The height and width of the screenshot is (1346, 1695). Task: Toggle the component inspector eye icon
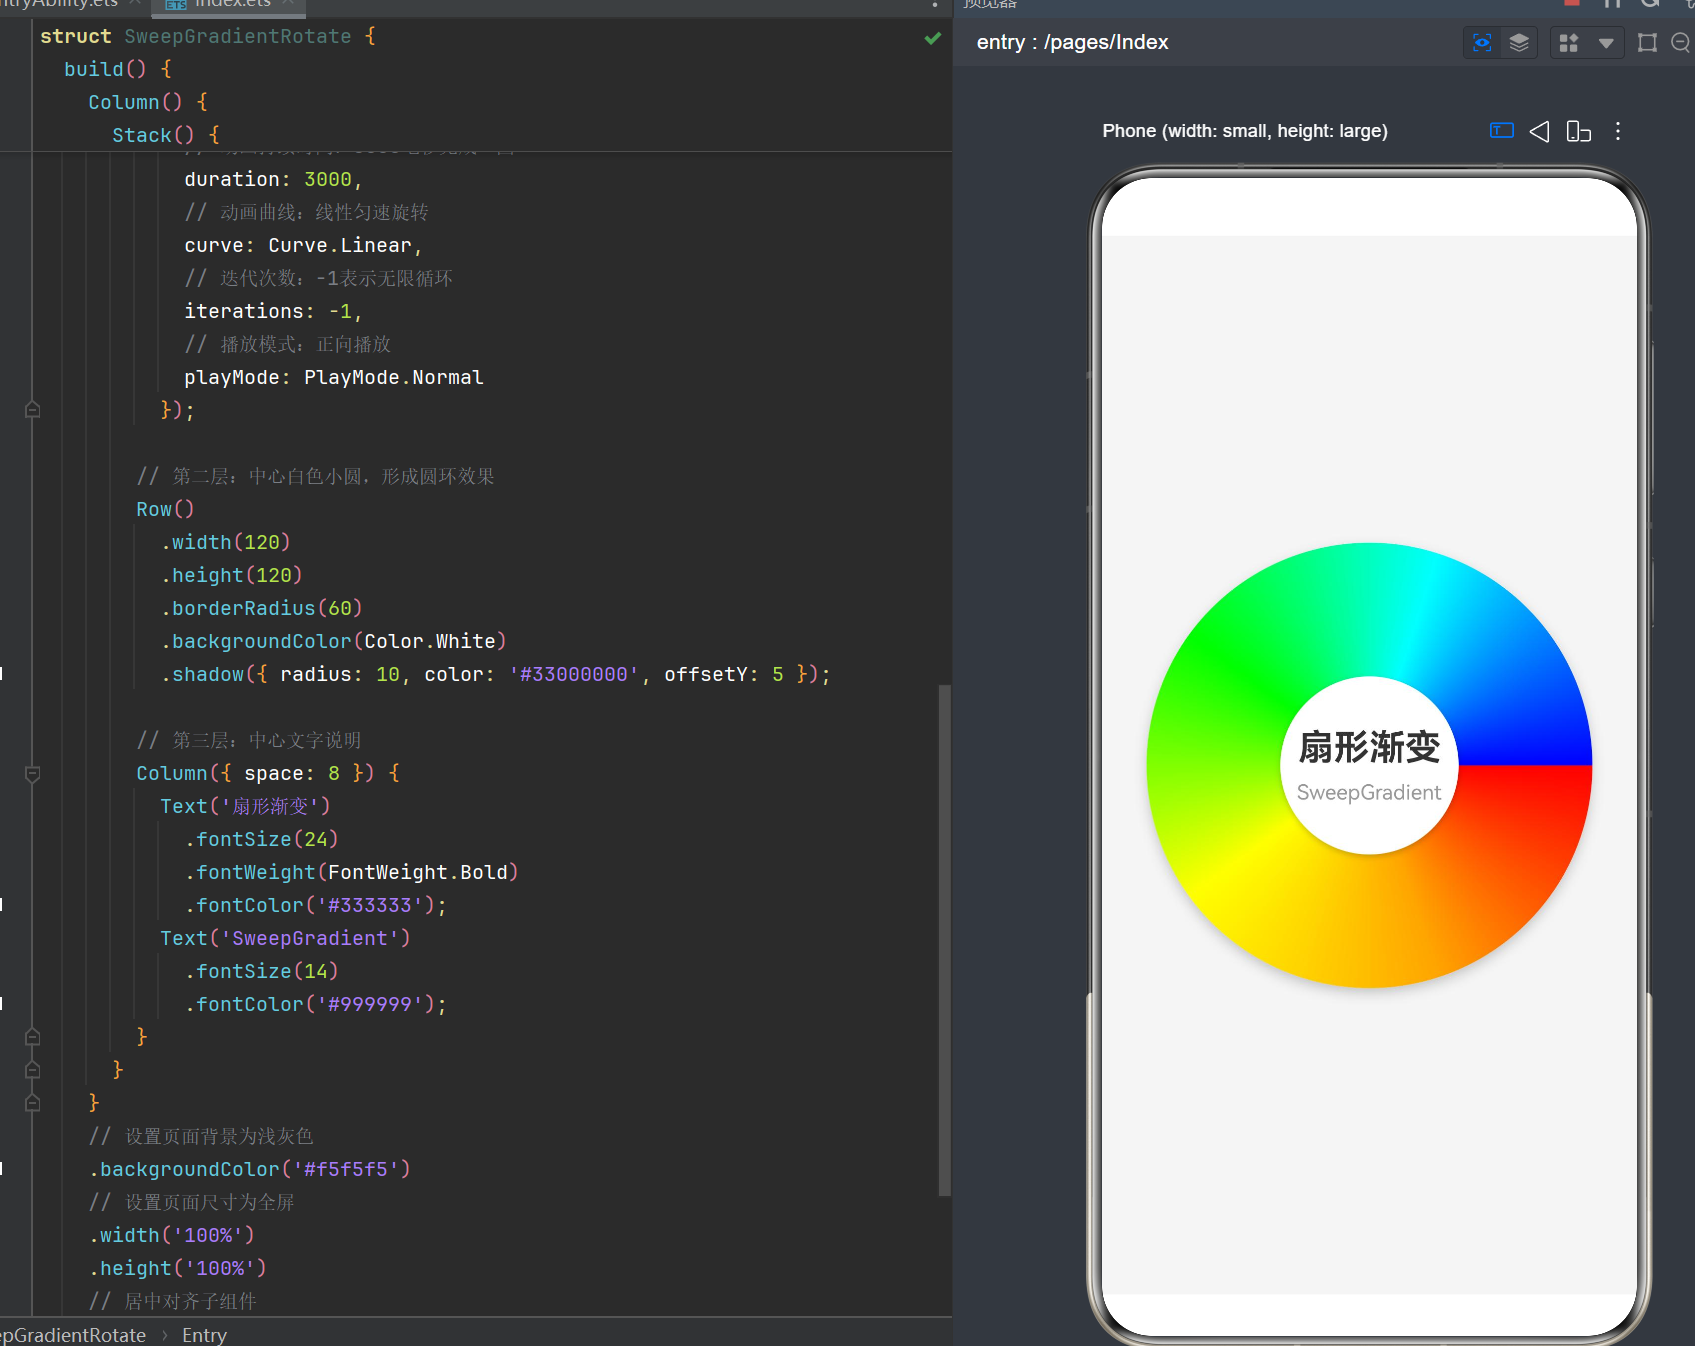click(1482, 43)
